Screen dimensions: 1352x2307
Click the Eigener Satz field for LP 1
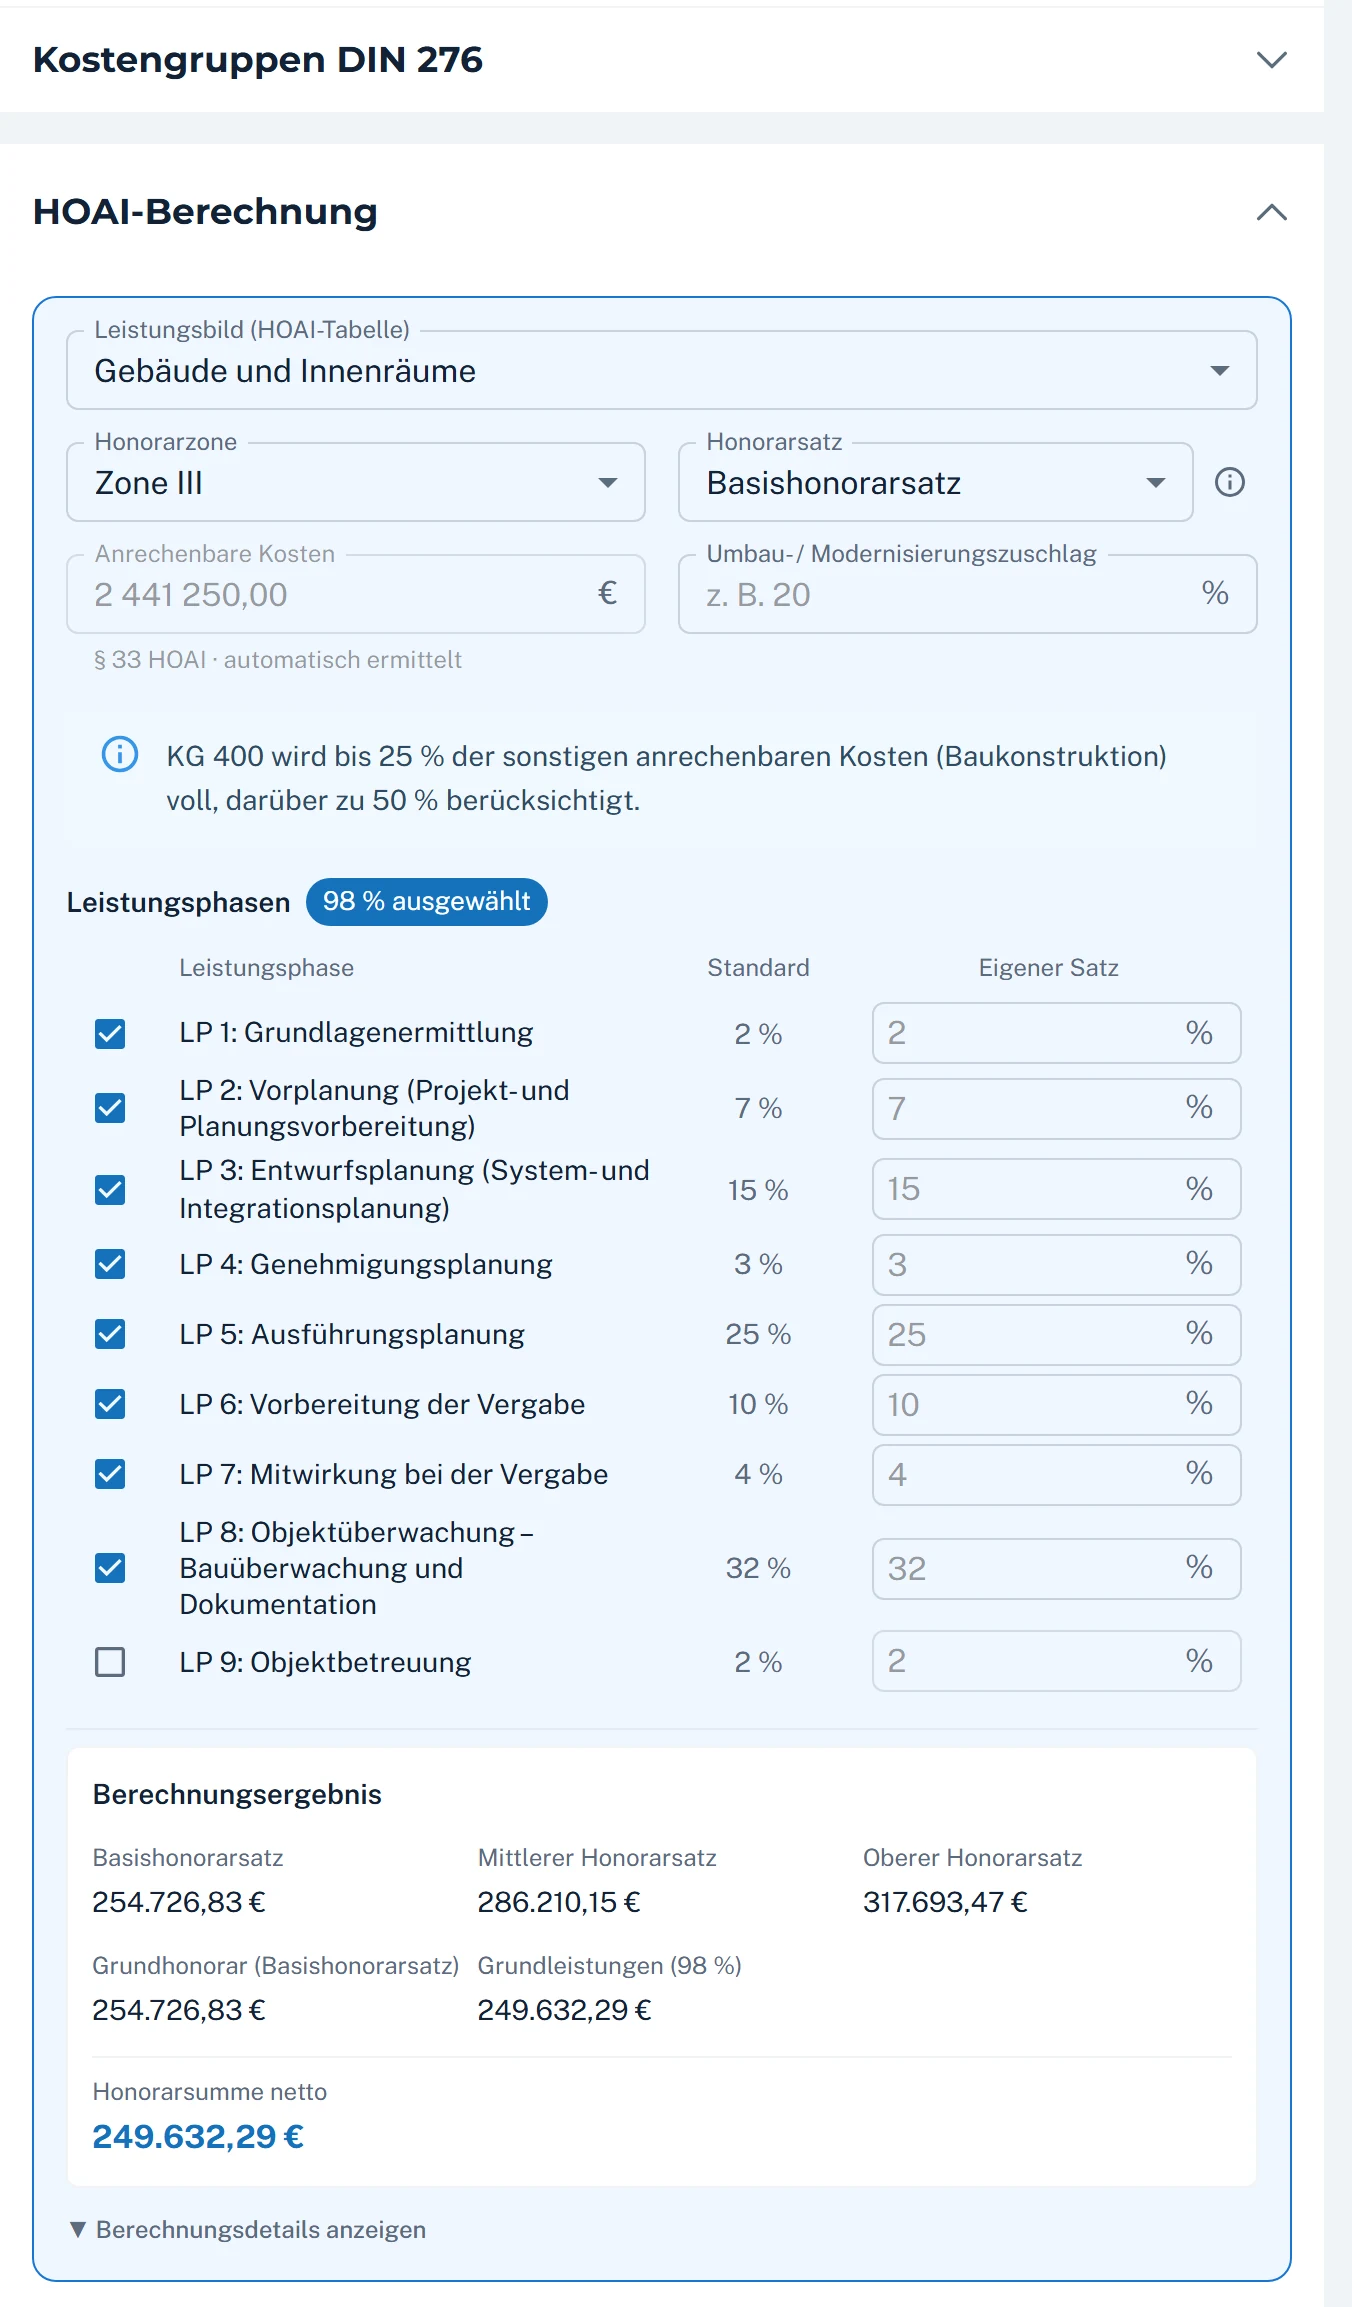(x=1056, y=1033)
